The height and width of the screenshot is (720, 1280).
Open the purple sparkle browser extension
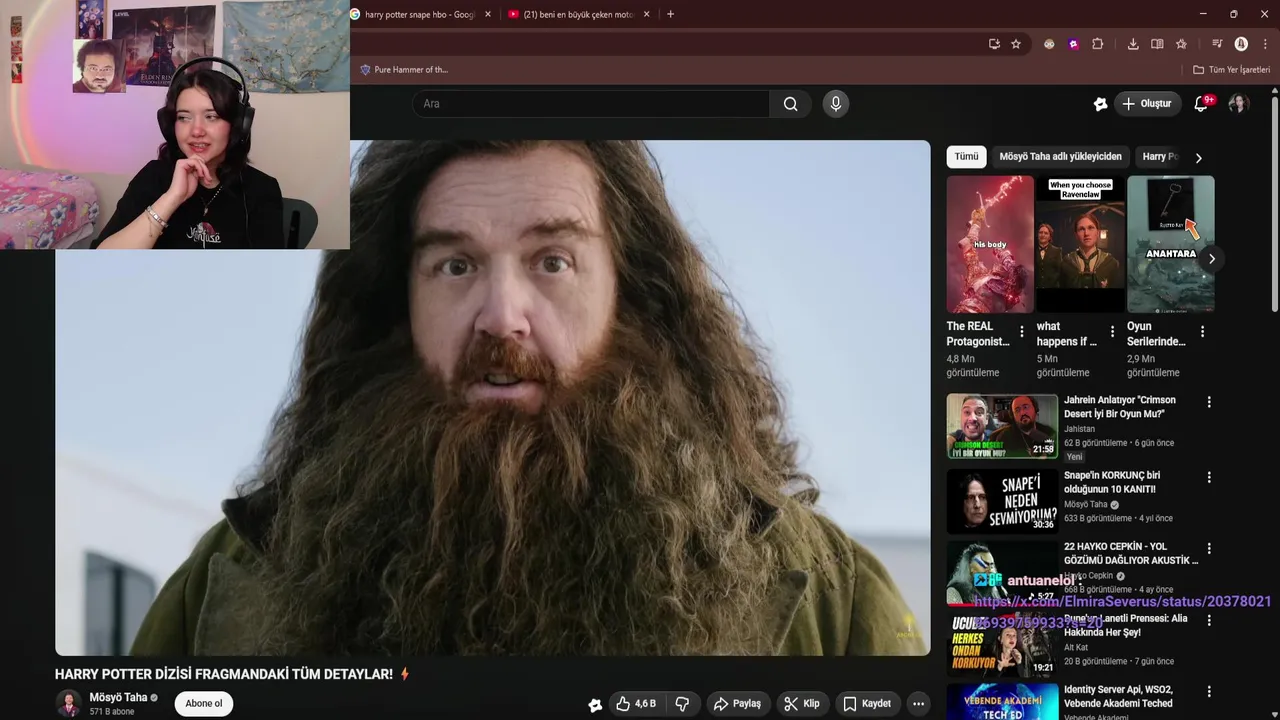[x=1073, y=44]
